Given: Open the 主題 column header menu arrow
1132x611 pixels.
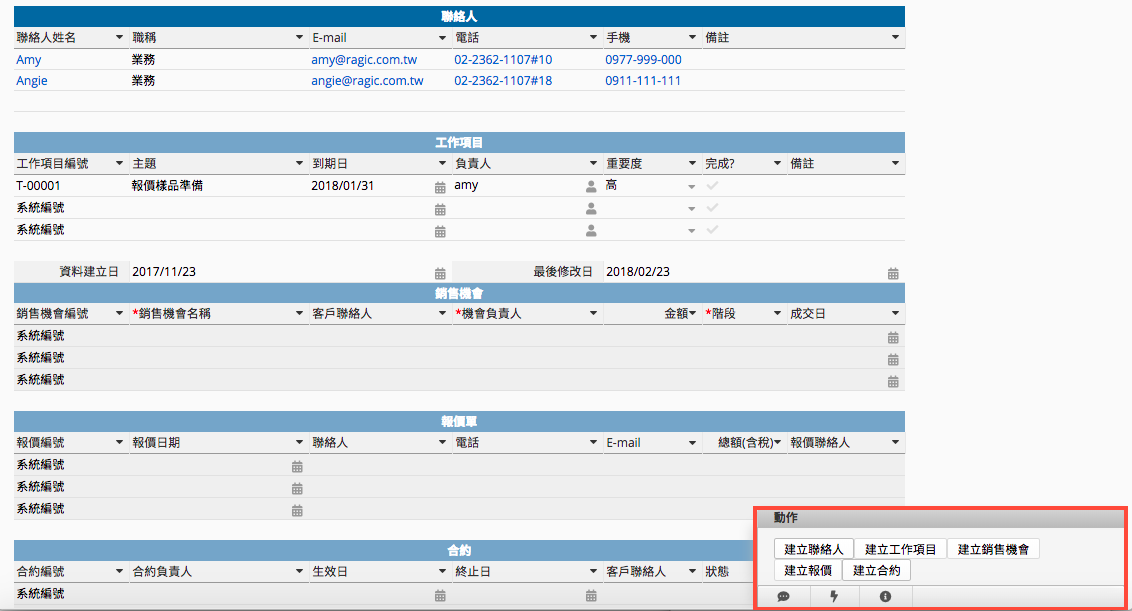Looking at the screenshot, I should pos(299,164).
